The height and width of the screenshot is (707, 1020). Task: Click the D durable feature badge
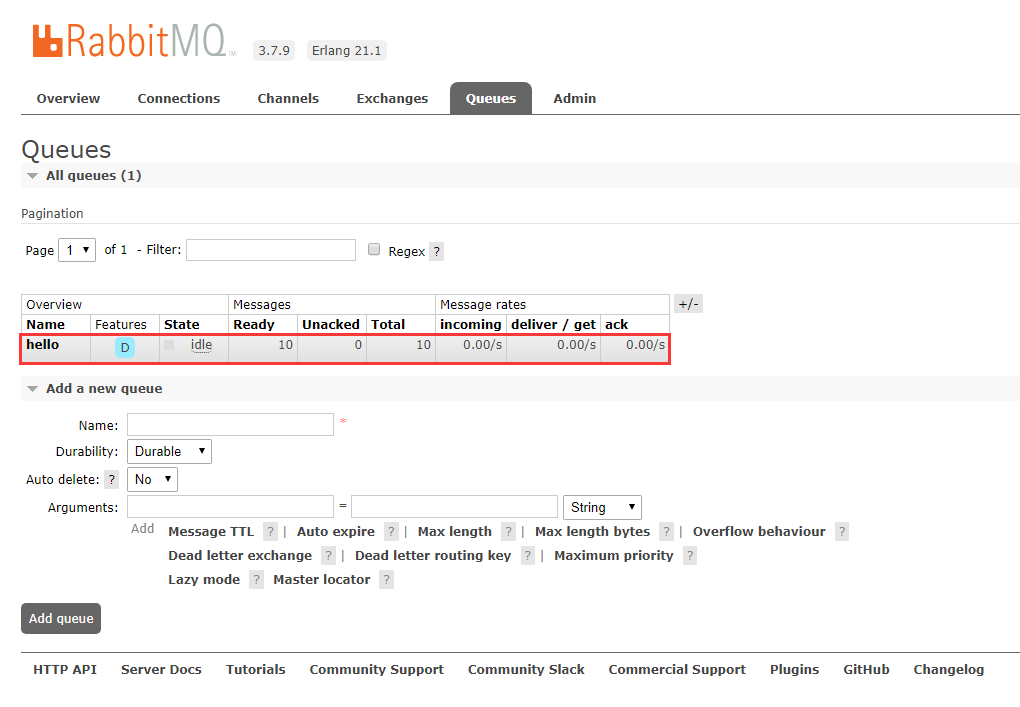[125, 347]
